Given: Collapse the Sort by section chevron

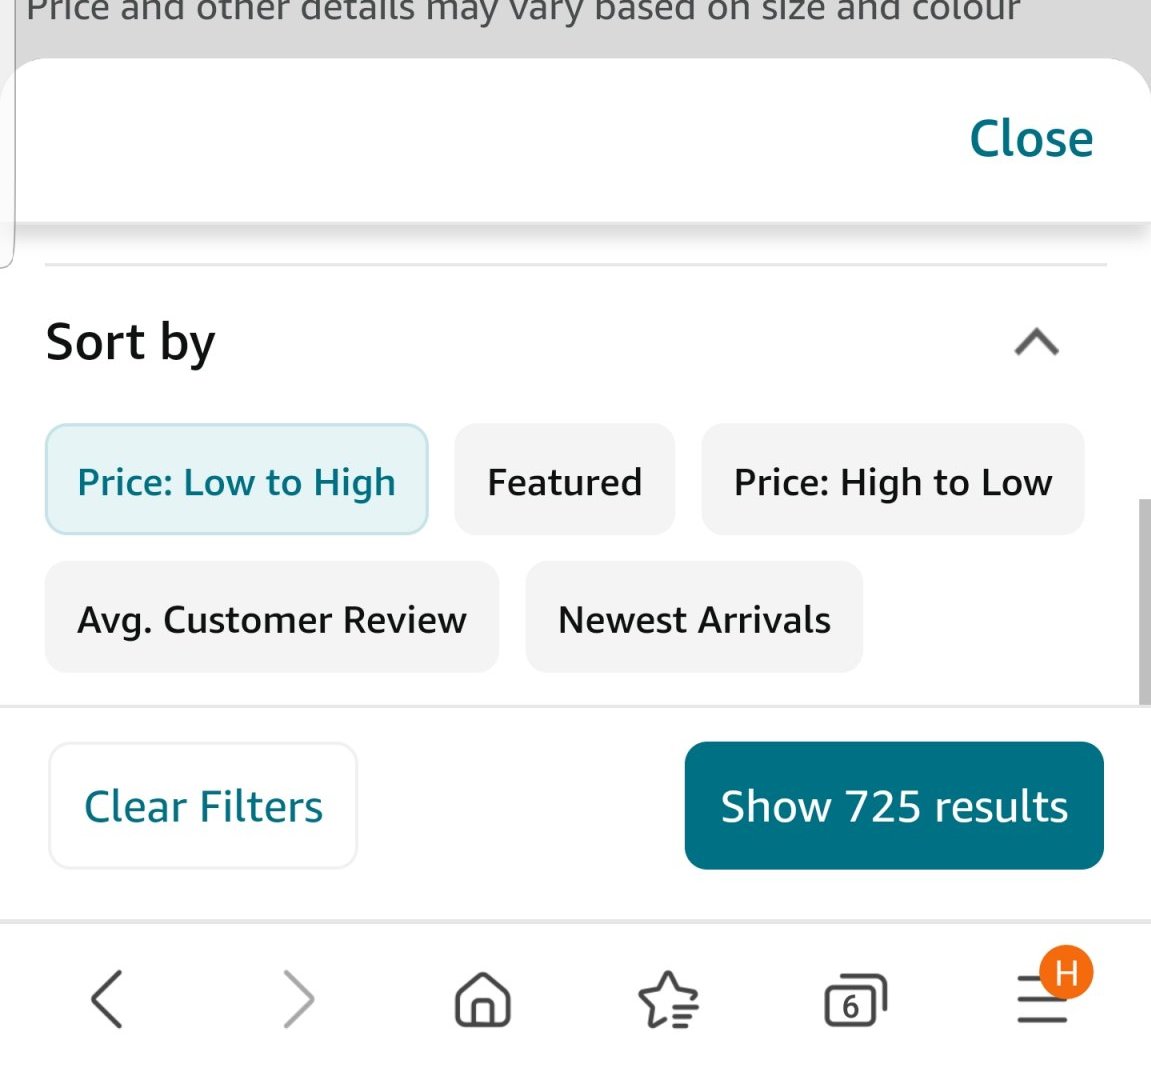Looking at the screenshot, I should point(1036,343).
